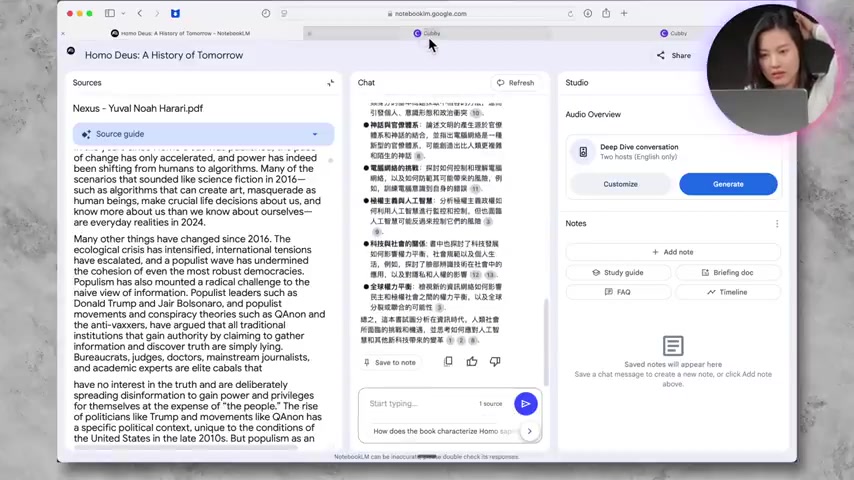Screen dimensions: 854x480
Task: Select suggested question about Homo sapiens
Action: point(442,431)
